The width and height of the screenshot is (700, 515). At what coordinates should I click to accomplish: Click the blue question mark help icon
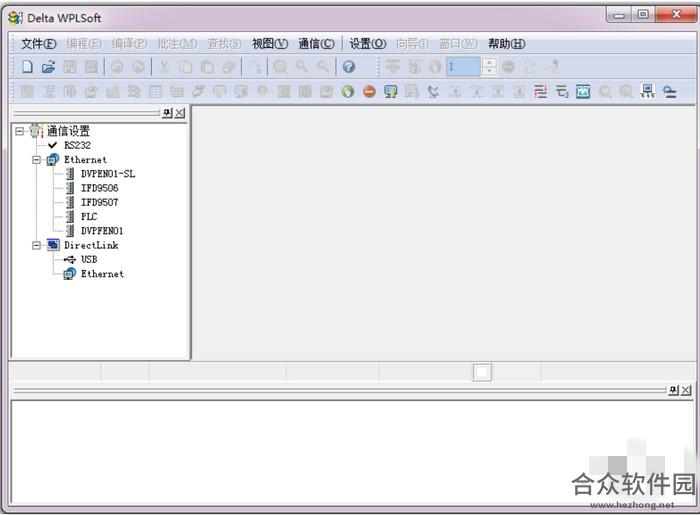click(349, 67)
